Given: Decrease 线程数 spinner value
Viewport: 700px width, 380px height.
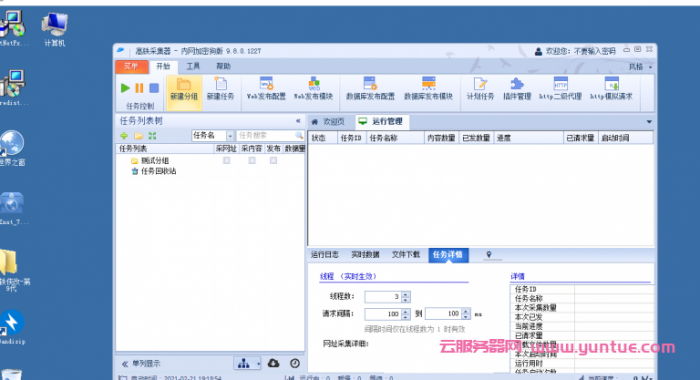Looking at the screenshot, I should (405, 300).
